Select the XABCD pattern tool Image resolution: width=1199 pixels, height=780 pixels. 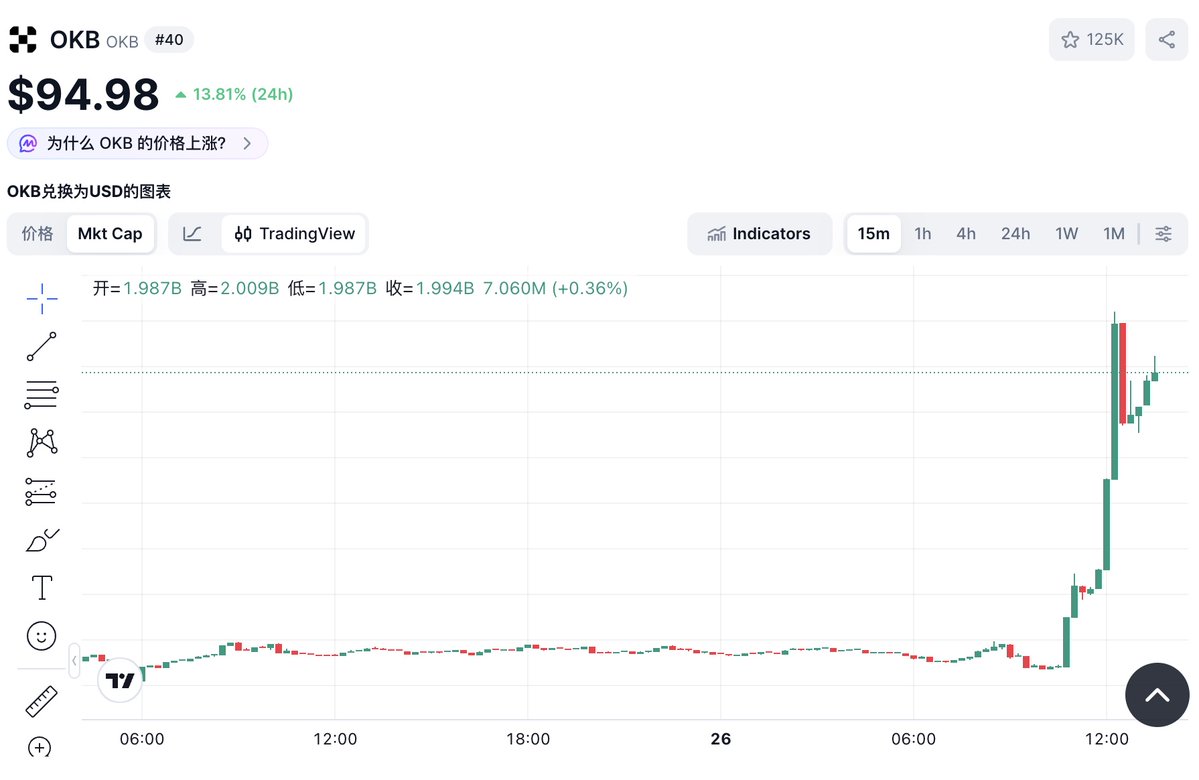tap(42, 443)
